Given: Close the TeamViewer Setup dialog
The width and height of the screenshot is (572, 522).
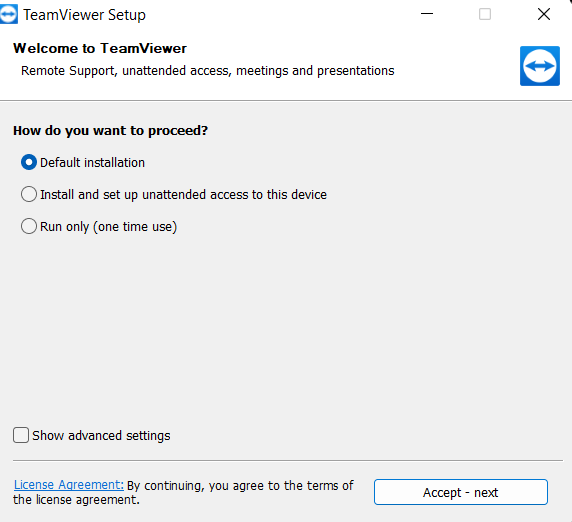Looking at the screenshot, I should [x=544, y=15].
